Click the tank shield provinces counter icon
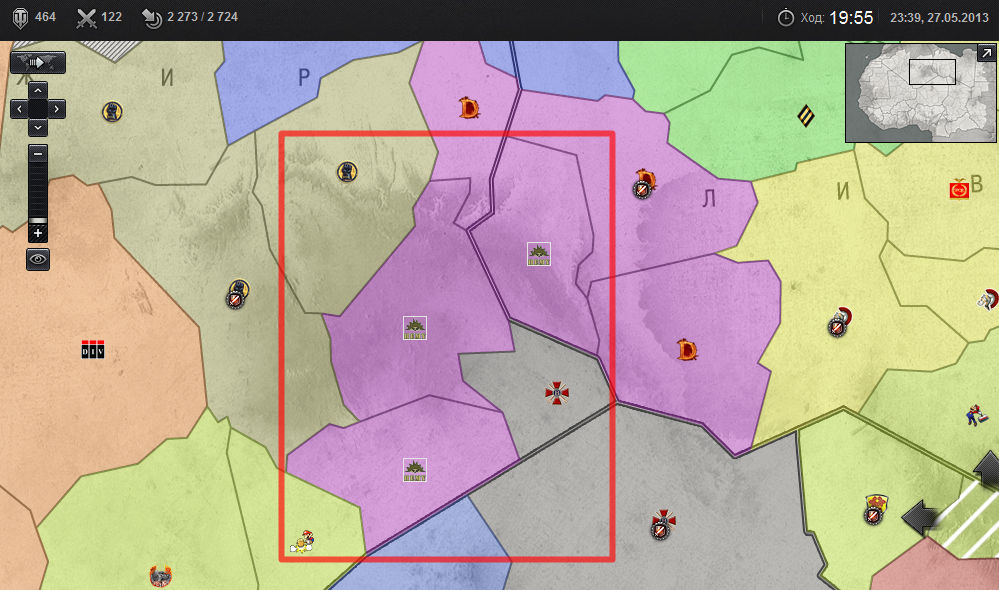Screen dimensions: 999x590 [x=20, y=18]
